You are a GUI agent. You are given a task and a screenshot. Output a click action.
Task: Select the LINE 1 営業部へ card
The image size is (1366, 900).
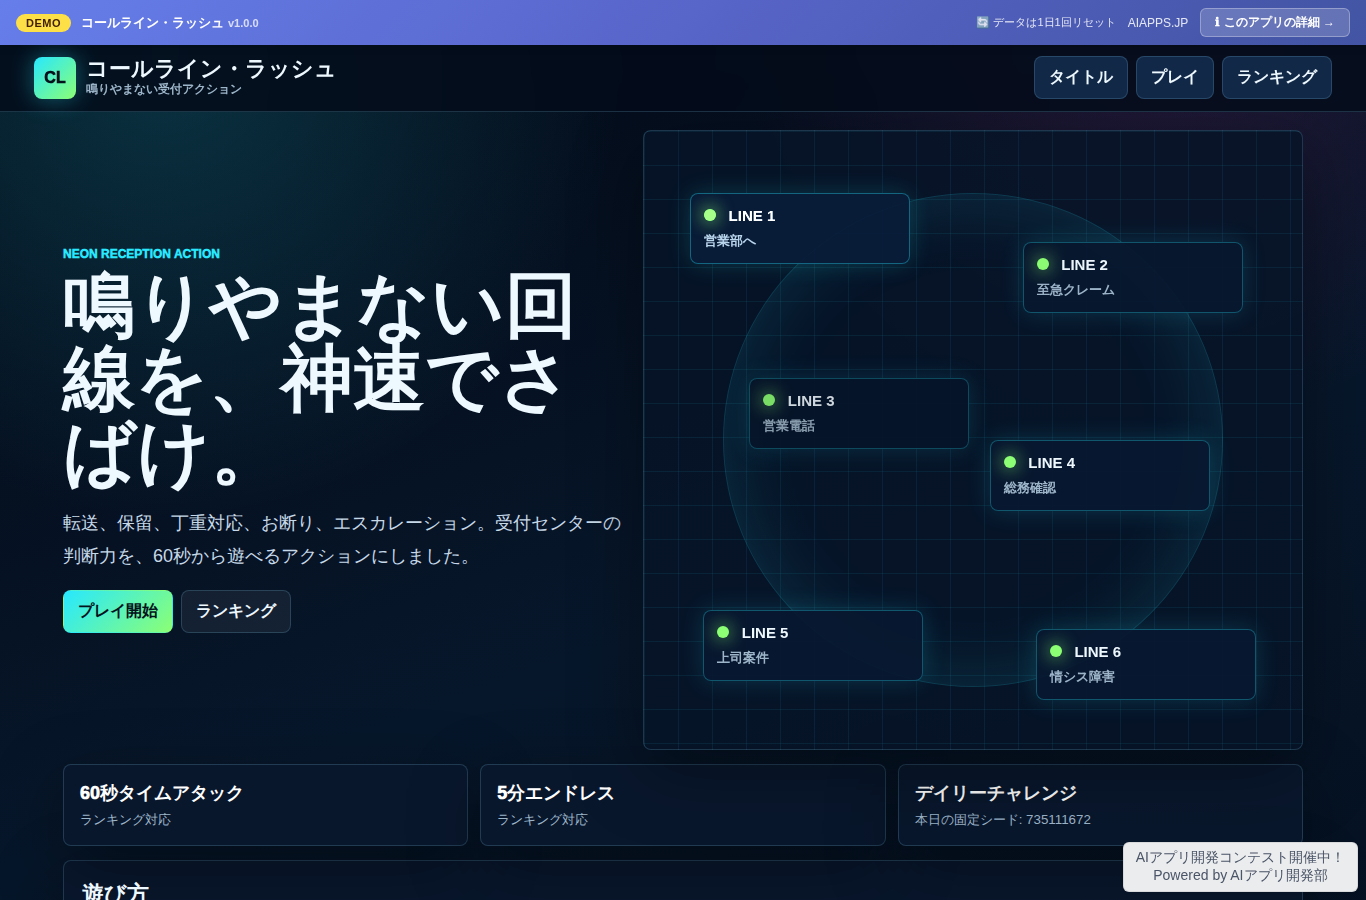pyautogui.click(x=800, y=228)
